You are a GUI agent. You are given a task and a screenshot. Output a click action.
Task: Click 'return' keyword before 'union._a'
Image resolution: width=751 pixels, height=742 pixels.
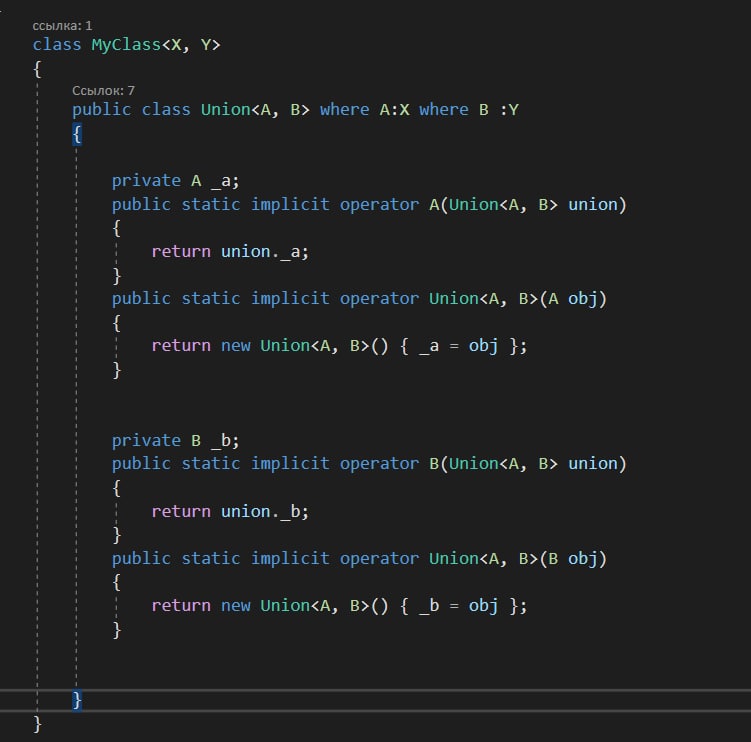tap(181, 251)
